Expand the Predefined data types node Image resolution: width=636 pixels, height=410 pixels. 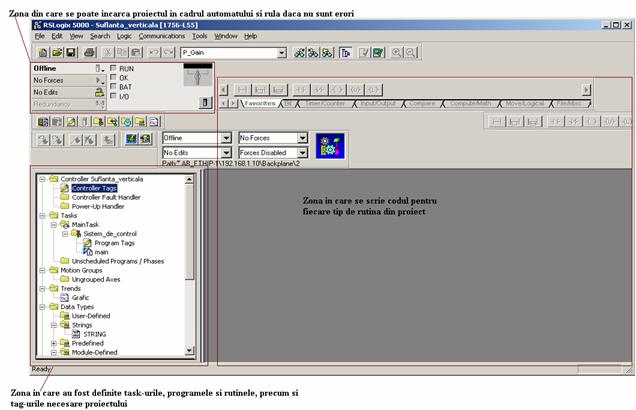click(54, 343)
